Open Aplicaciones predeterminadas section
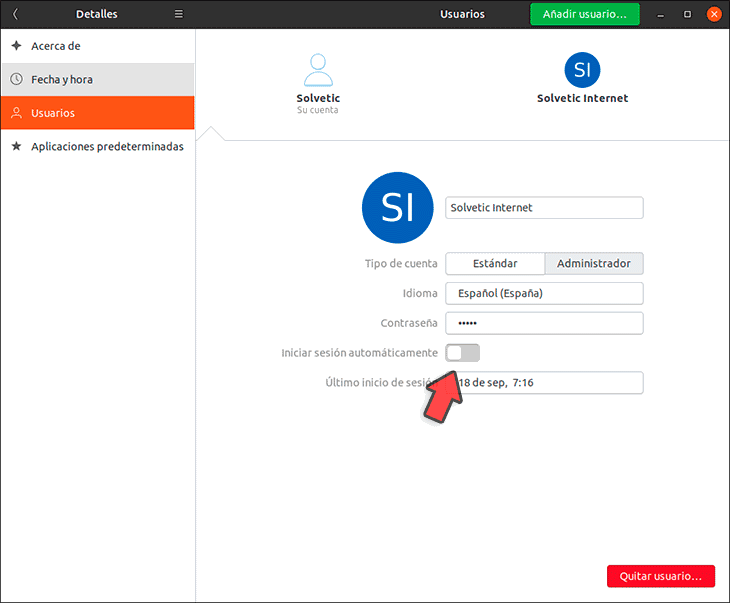This screenshot has width=730, height=603. [97, 146]
